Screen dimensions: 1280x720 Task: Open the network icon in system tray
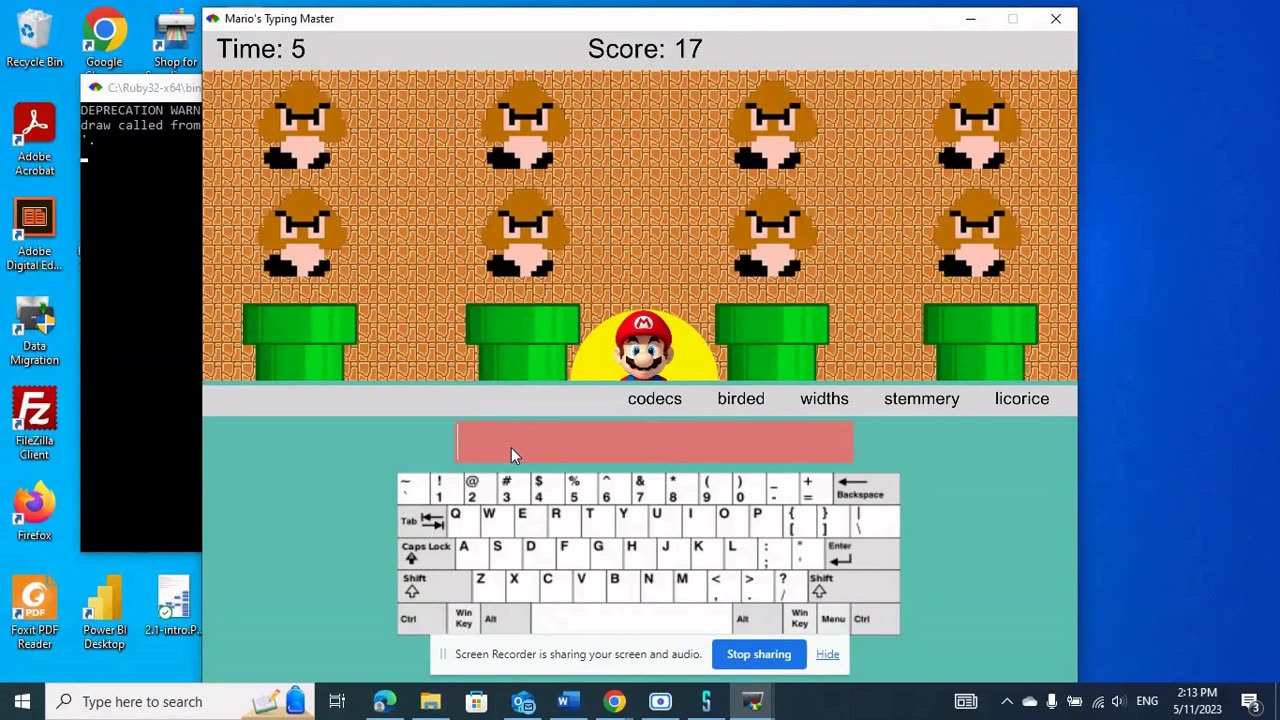(1097, 701)
